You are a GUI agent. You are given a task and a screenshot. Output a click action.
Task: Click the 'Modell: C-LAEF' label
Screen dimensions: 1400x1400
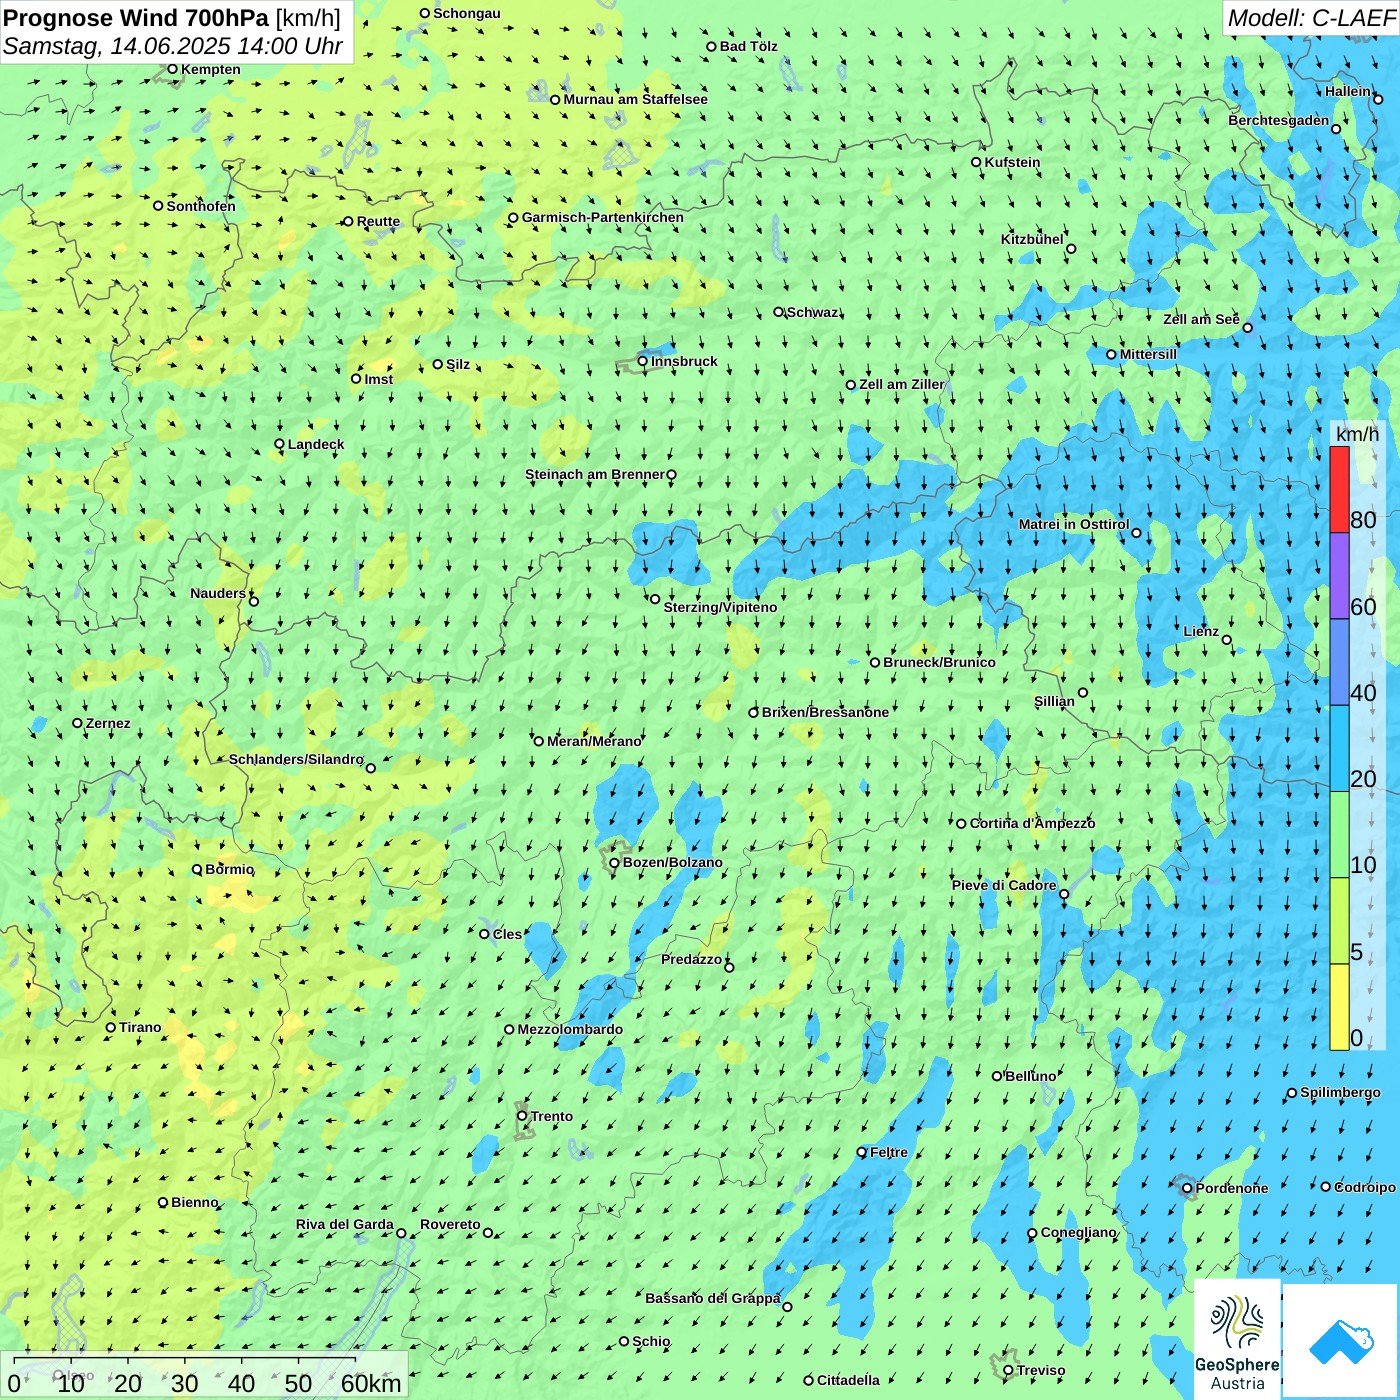(x=1310, y=18)
